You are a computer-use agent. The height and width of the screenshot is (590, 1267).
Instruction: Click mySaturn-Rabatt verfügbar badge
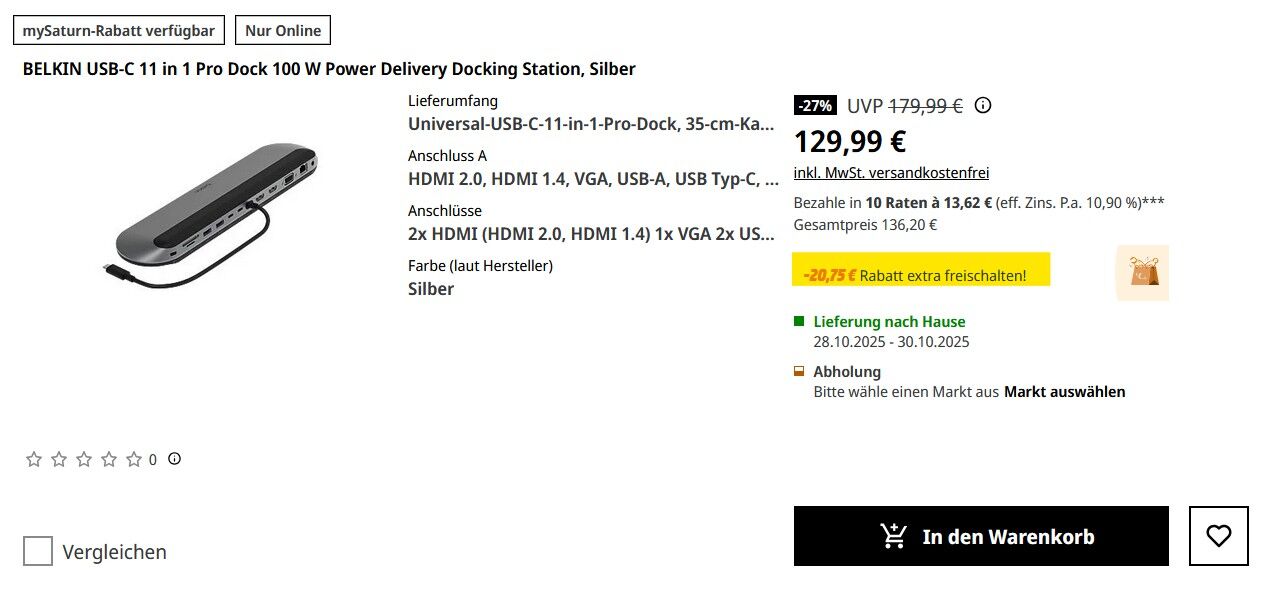click(119, 31)
